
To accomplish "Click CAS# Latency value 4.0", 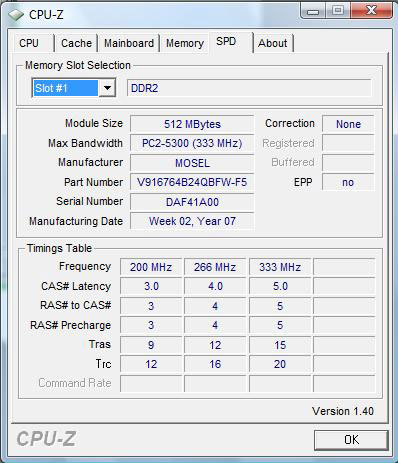I will (215, 286).
